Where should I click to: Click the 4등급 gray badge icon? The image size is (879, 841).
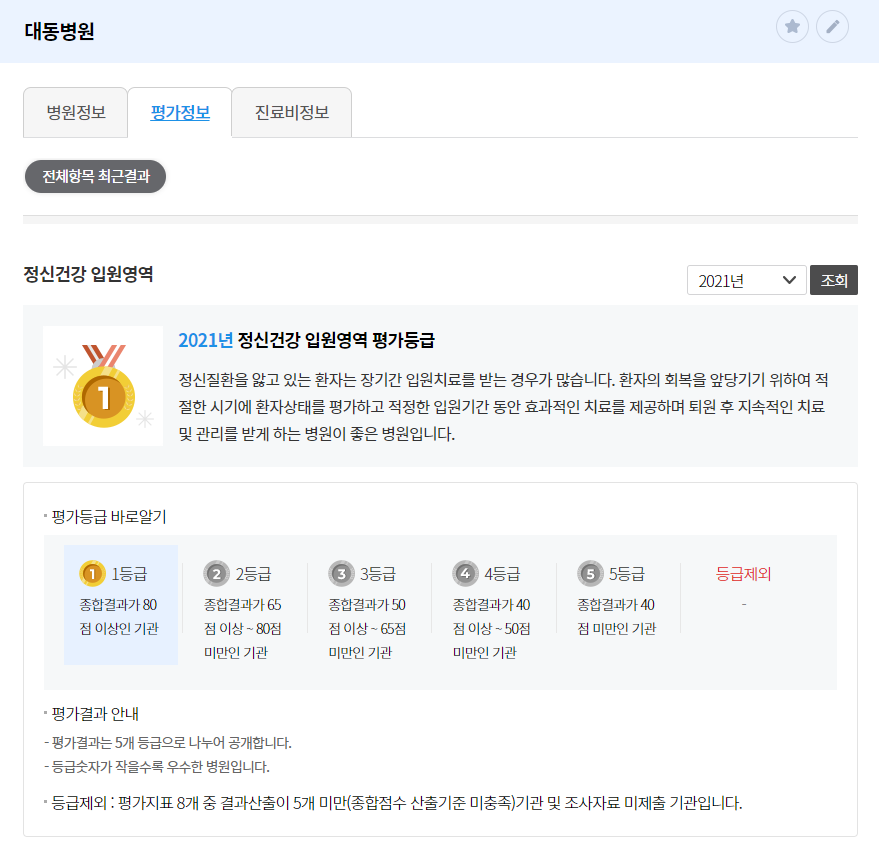point(465,573)
